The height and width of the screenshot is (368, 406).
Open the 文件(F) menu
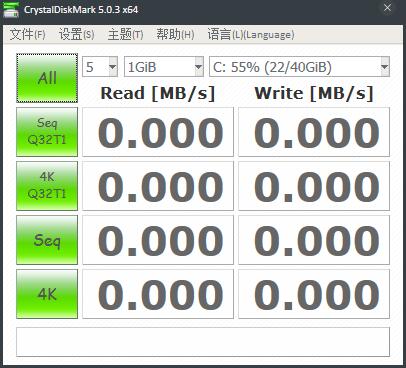pos(27,34)
